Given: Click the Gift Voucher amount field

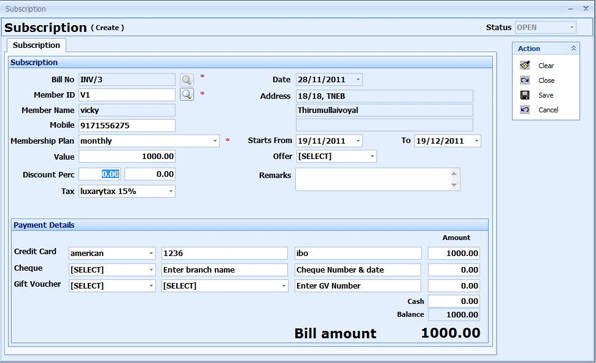Looking at the screenshot, I should [x=454, y=286].
